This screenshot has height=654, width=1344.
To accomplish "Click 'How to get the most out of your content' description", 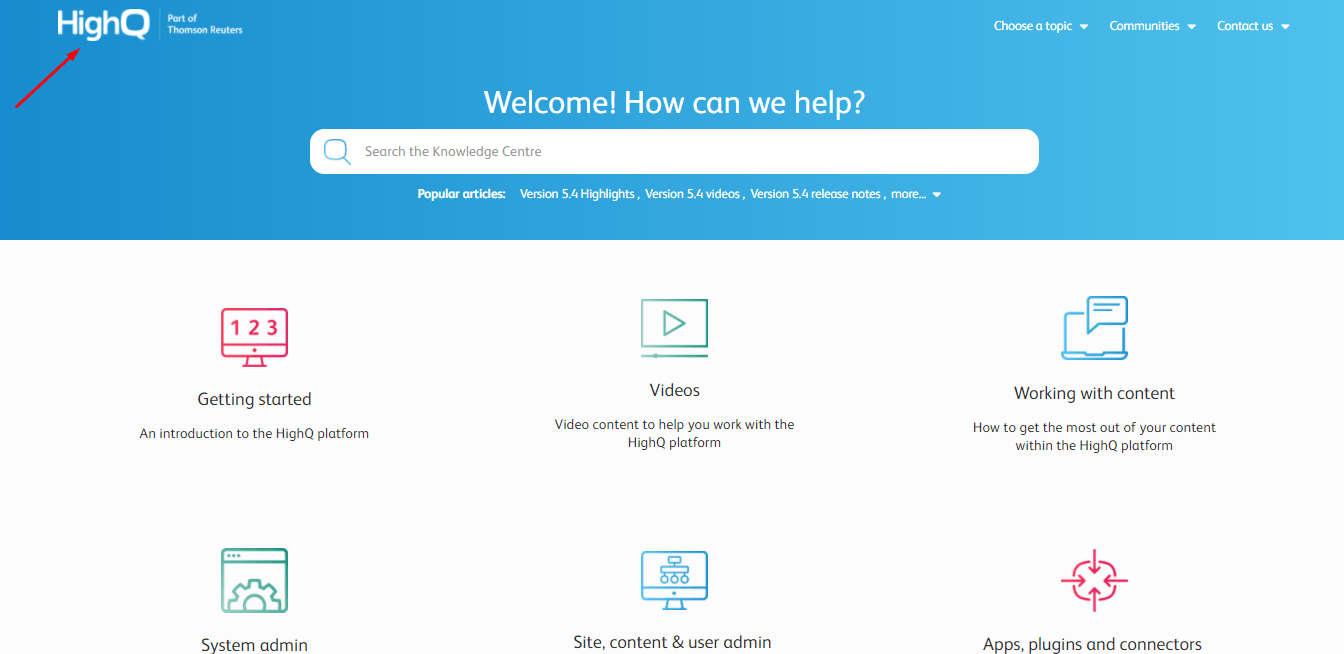I will (x=1094, y=436).
